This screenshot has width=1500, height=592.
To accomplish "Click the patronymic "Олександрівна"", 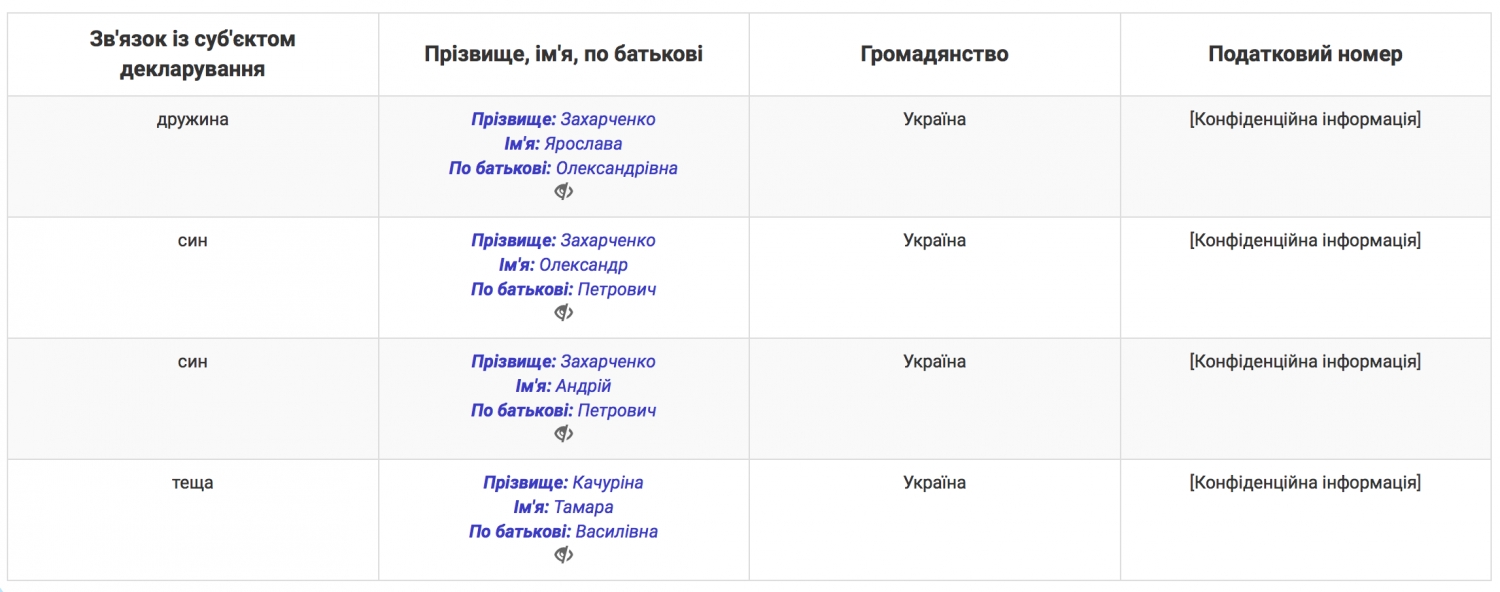I will coord(616,168).
